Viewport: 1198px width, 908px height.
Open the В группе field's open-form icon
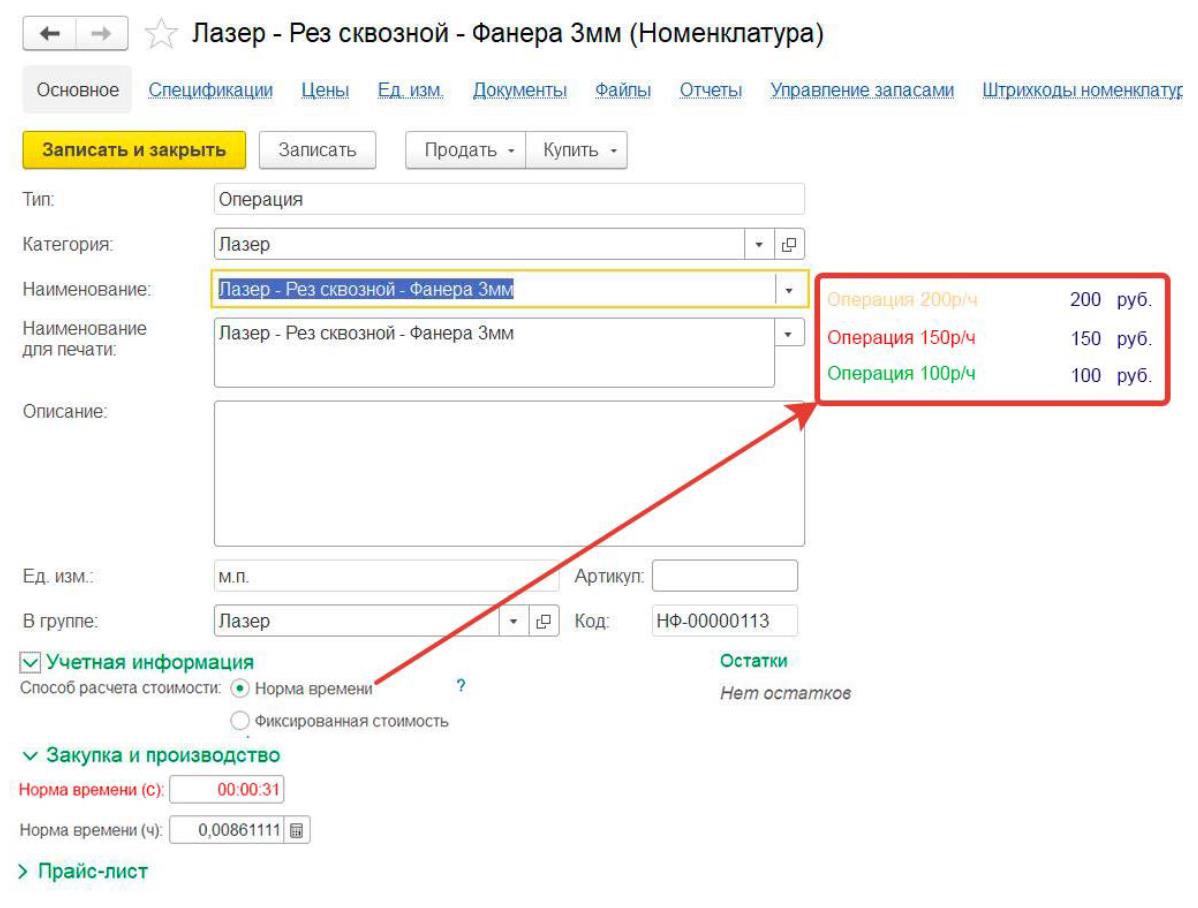click(543, 621)
